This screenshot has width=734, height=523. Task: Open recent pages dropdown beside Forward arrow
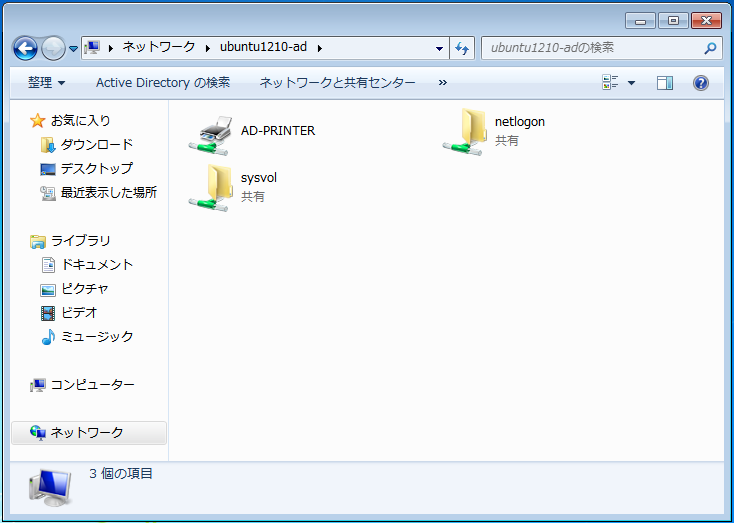click(73, 48)
